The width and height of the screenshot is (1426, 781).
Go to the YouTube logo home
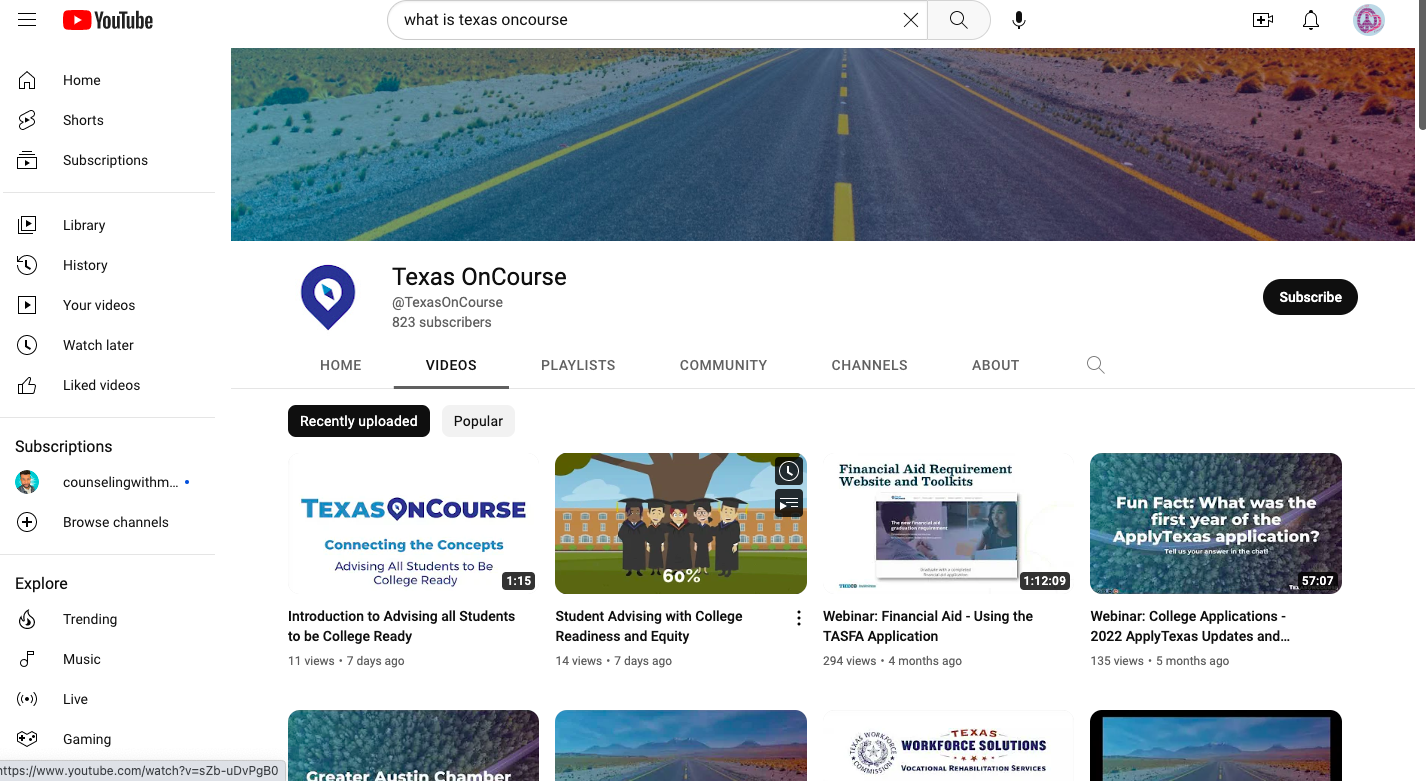108,20
